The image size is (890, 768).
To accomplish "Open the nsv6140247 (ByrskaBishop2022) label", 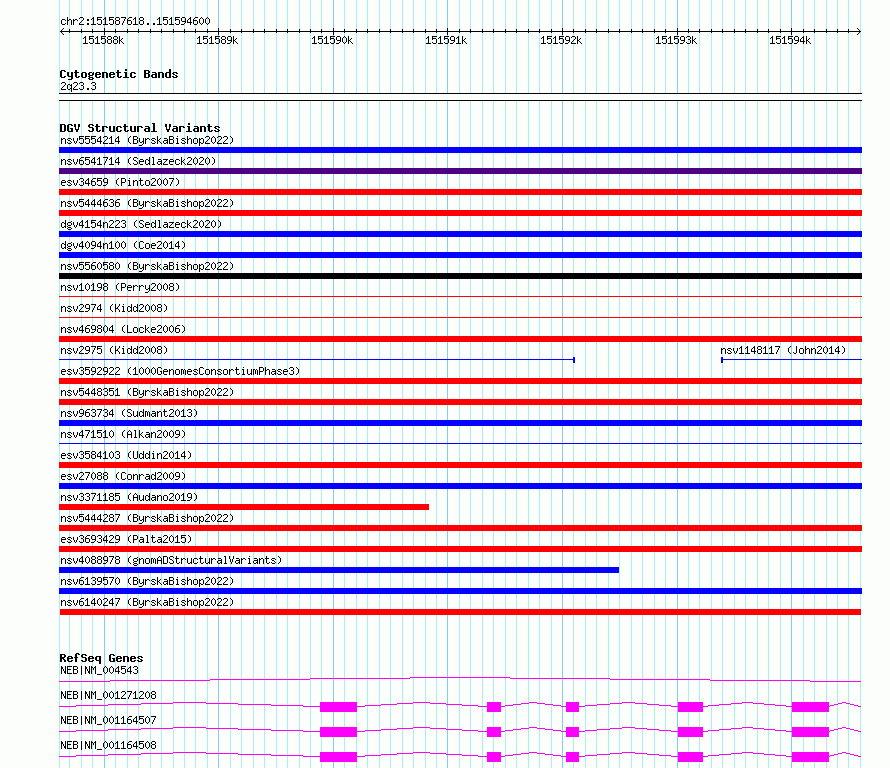I will pyautogui.click(x=147, y=602).
